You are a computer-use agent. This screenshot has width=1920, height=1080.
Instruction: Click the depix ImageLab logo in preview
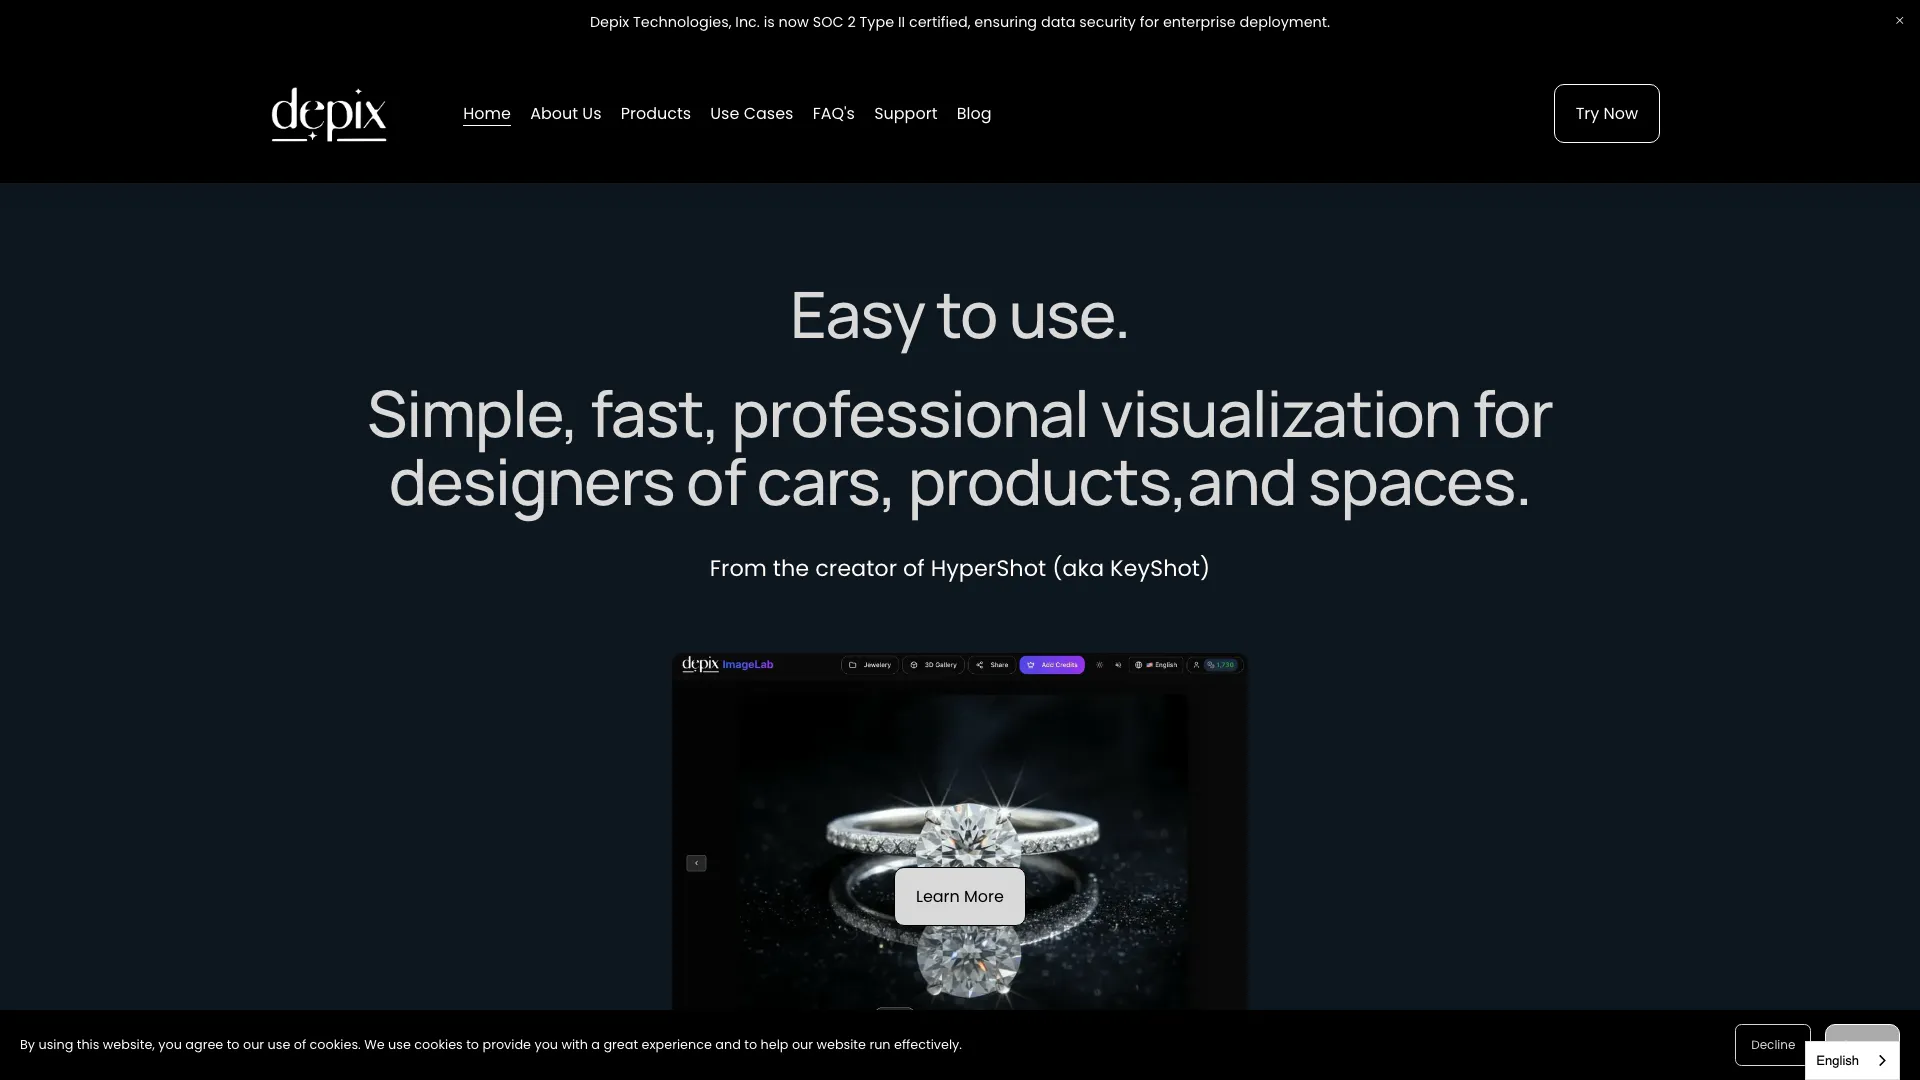pos(727,665)
